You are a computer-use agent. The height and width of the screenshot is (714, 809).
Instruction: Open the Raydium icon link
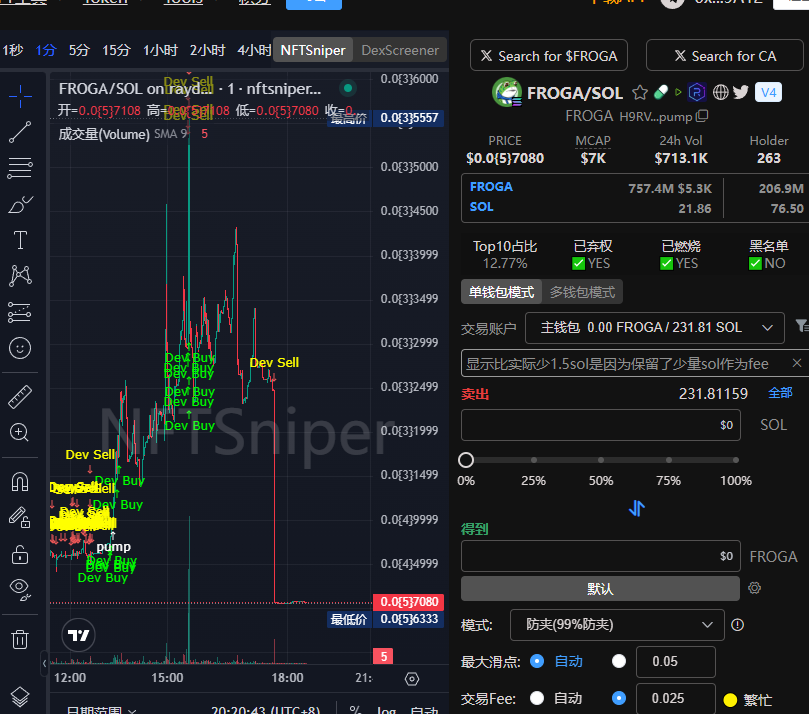coord(697,92)
